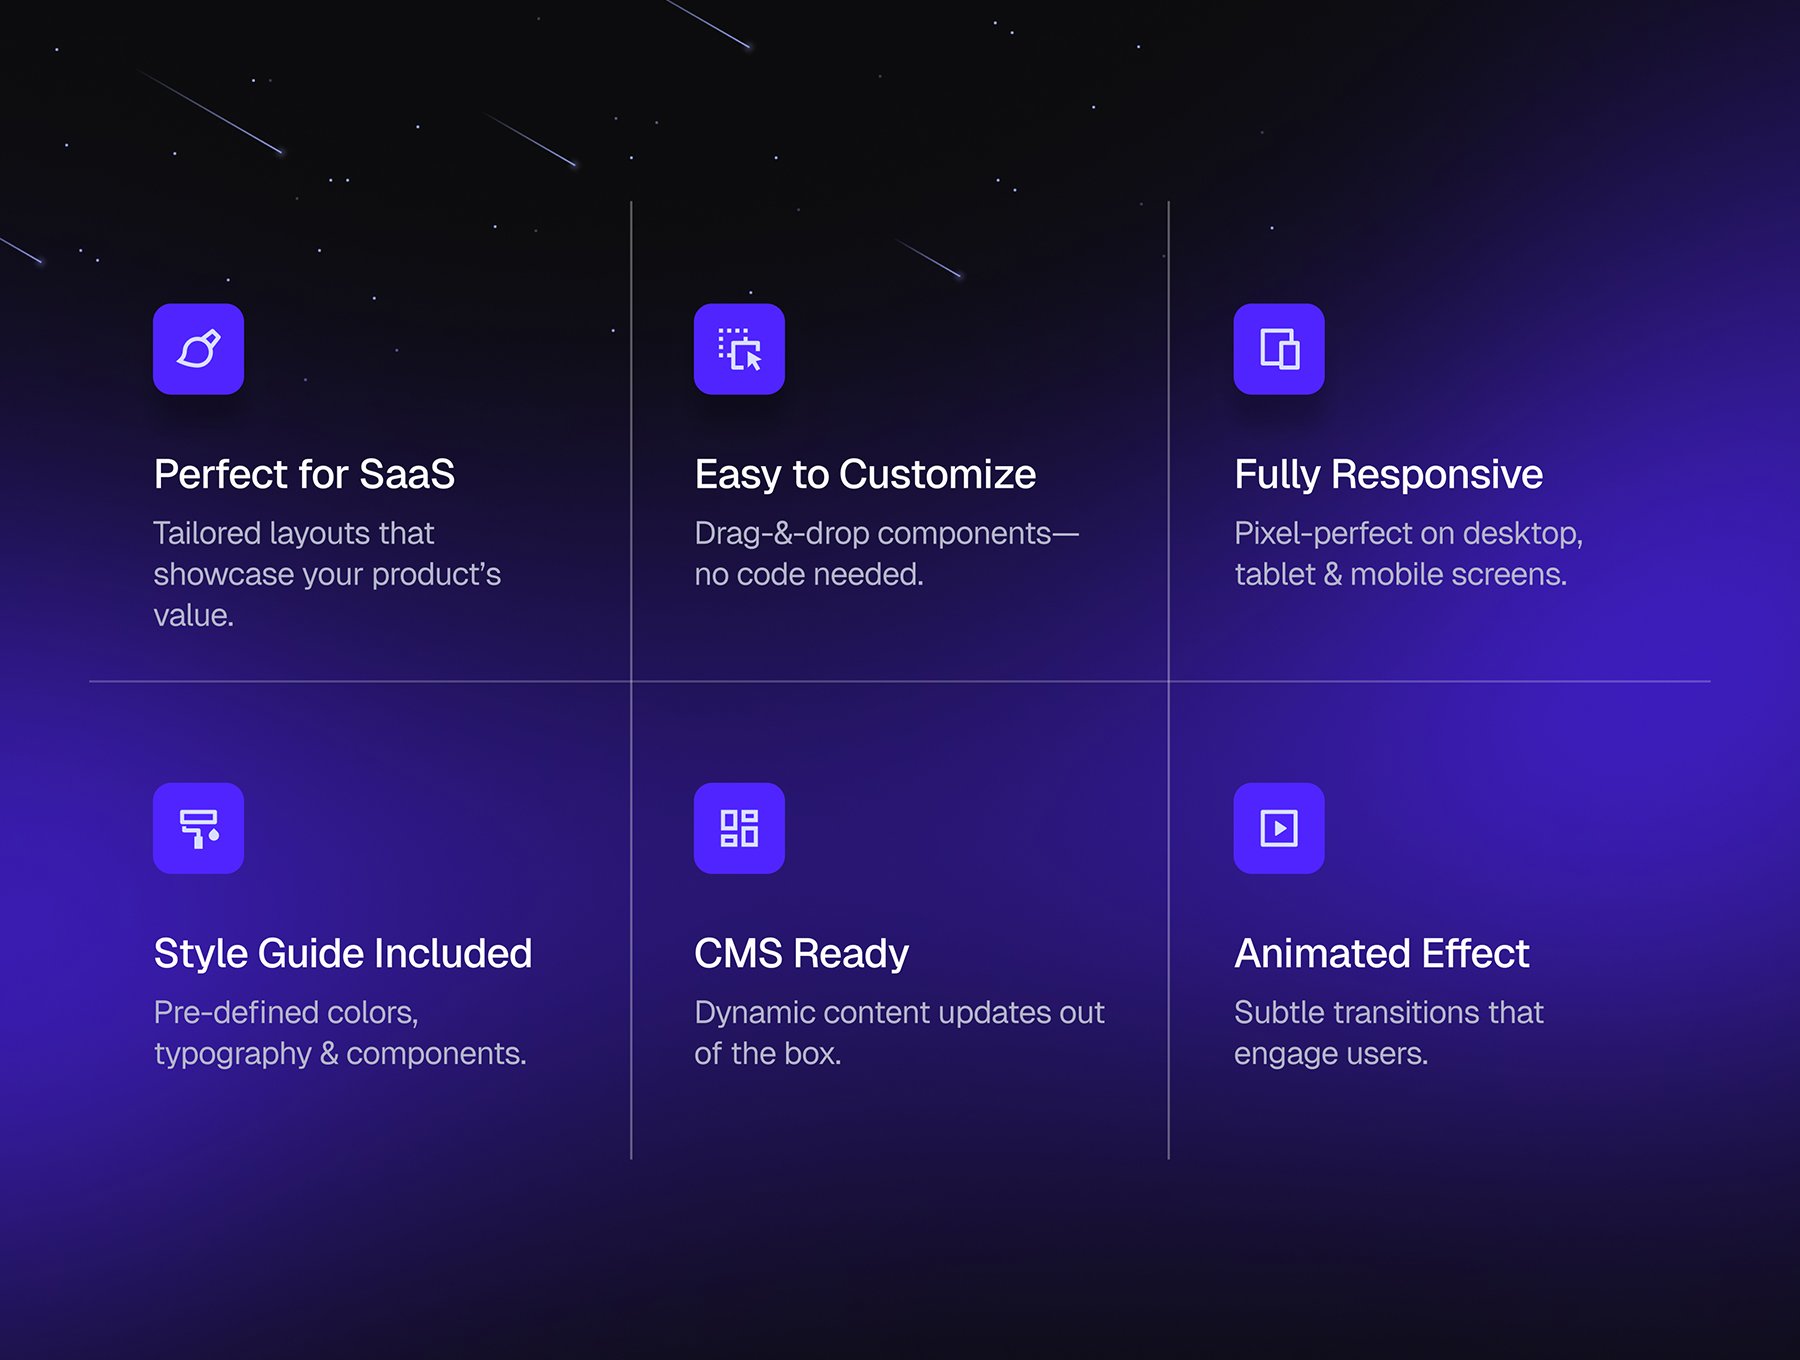This screenshot has height=1360, width=1800.
Task: Click the 'Subtle transitions that engage' text
Action: tap(1388, 1033)
